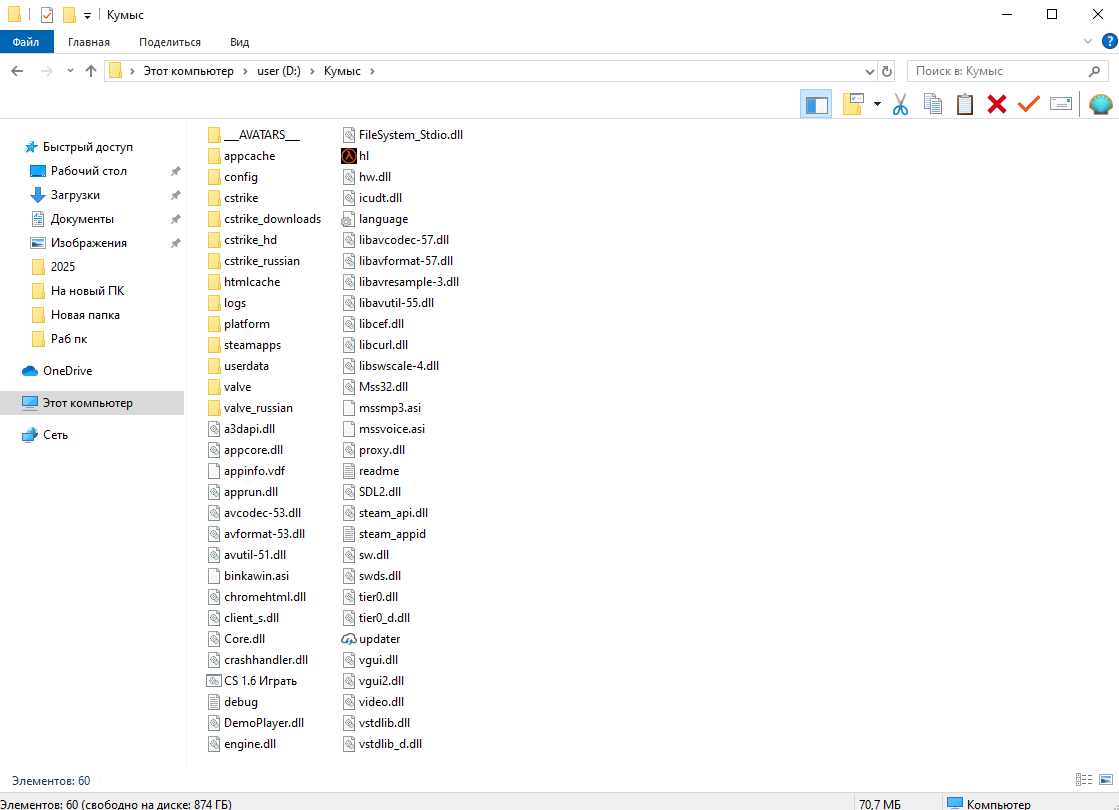This screenshot has height=810, width=1119.
Task: Click the preview pane toolbar icon
Action: click(816, 105)
